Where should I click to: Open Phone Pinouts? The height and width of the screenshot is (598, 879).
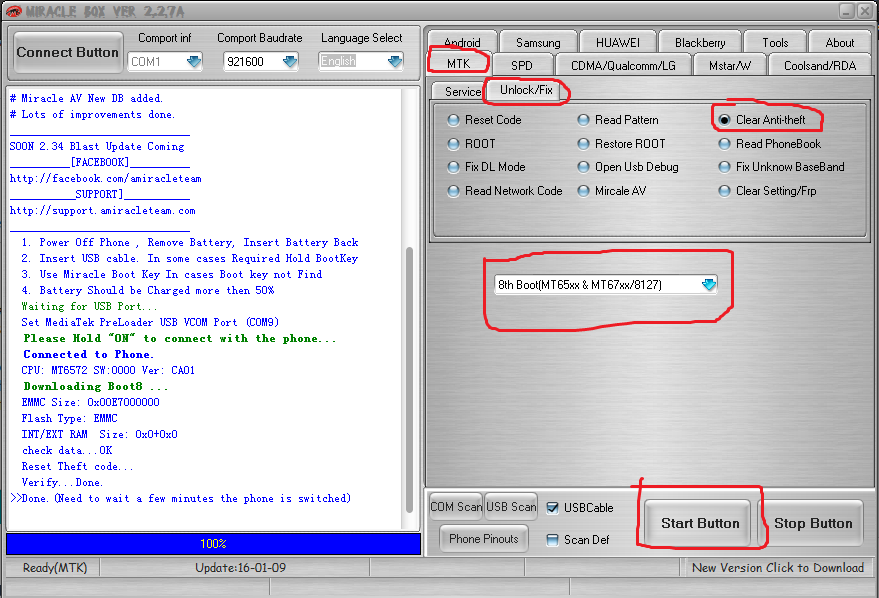point(484,539)
